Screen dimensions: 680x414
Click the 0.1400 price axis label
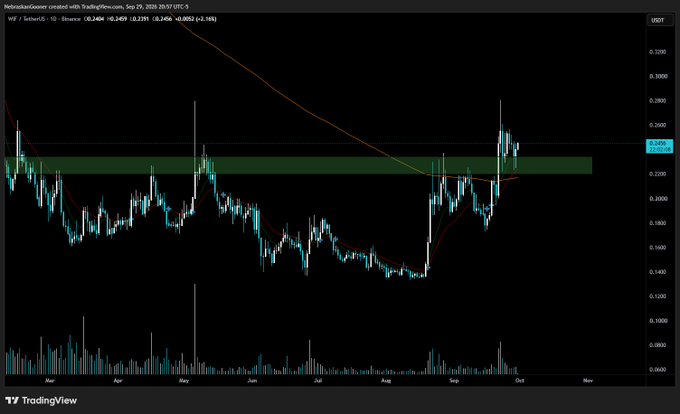[658, 272]
